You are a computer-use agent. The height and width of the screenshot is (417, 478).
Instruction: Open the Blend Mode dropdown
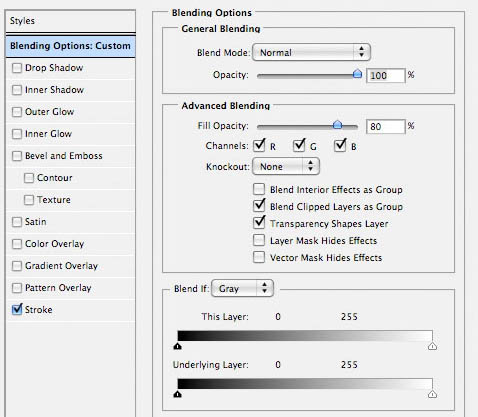point(311,52)
